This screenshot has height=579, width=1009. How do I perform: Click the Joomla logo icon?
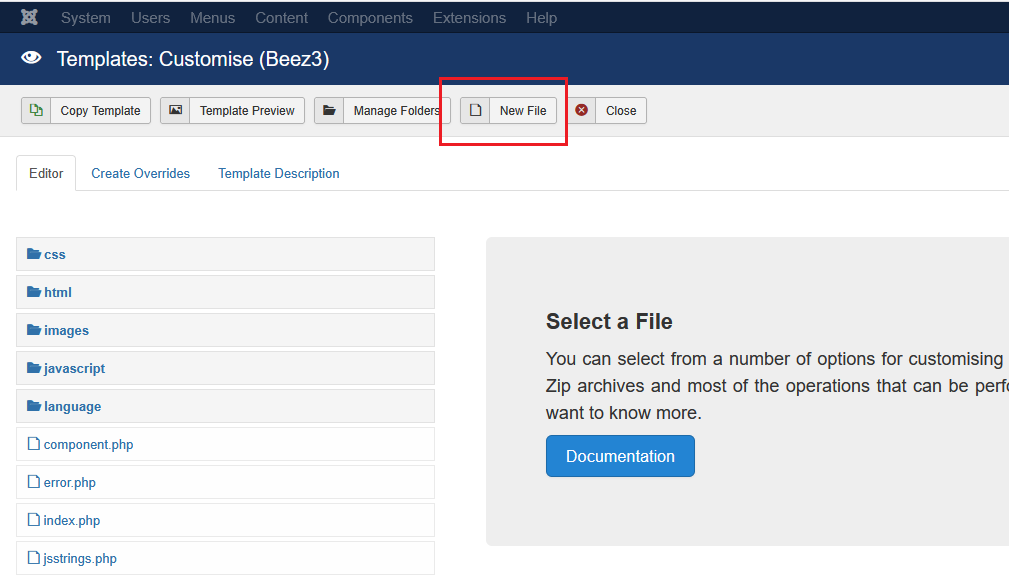pyautogui.click(x=29, y=17)
